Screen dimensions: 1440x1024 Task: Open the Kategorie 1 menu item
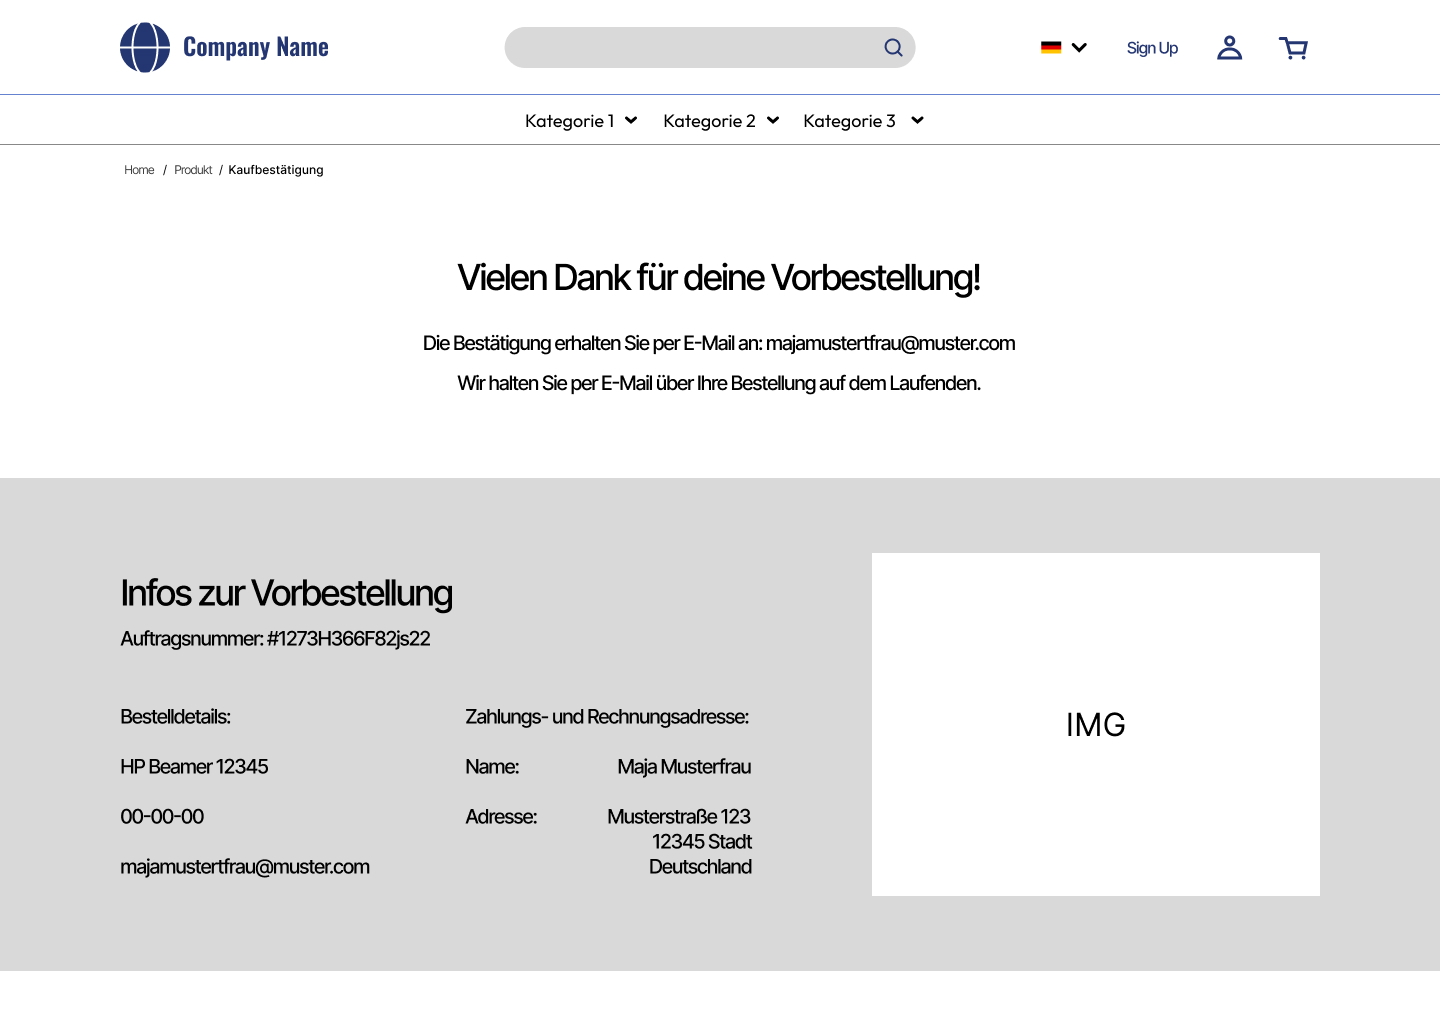(x=569, y=121)
